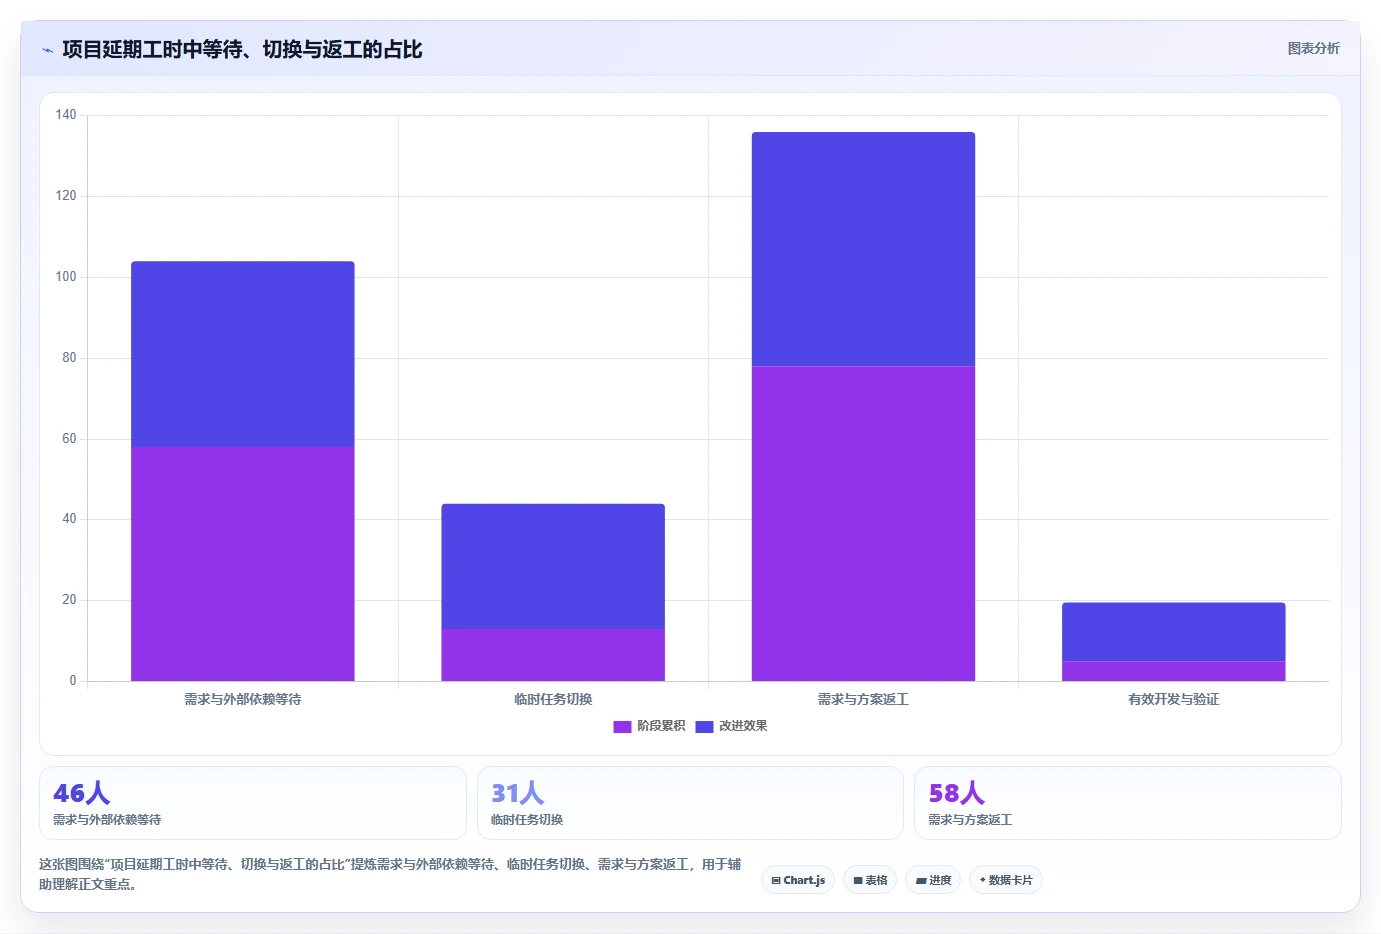1381x934 pixels.
Task: Click the y-axis value 140
Action: [66, 115]
